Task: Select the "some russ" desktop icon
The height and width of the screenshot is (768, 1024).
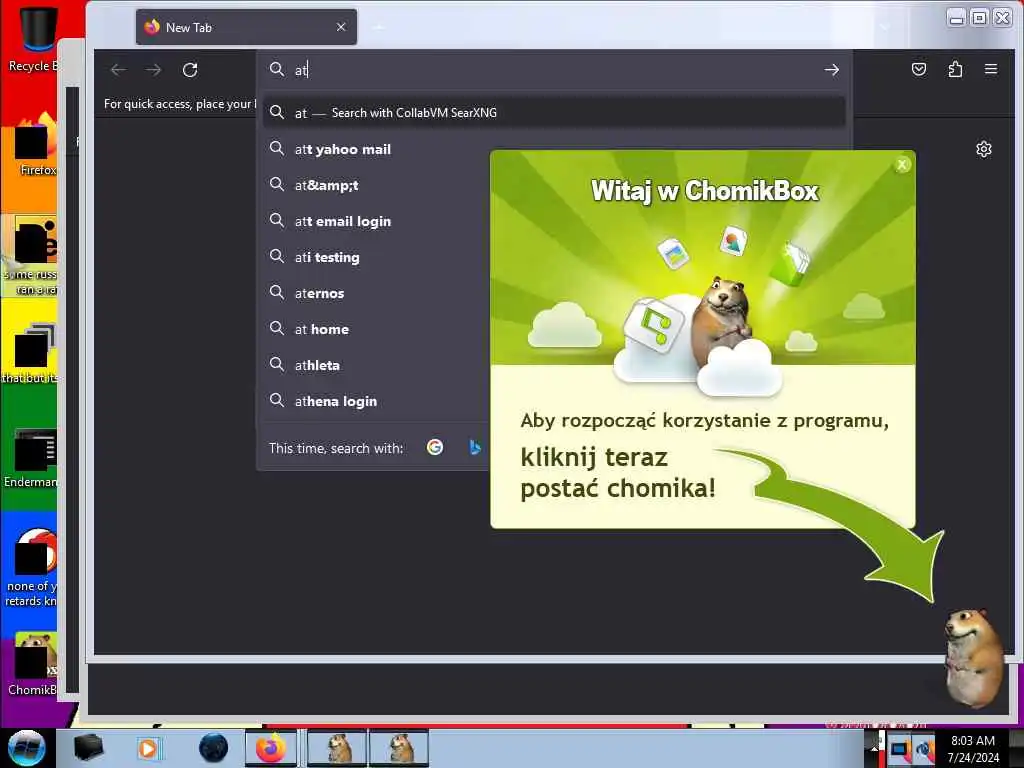Action: 31,257
